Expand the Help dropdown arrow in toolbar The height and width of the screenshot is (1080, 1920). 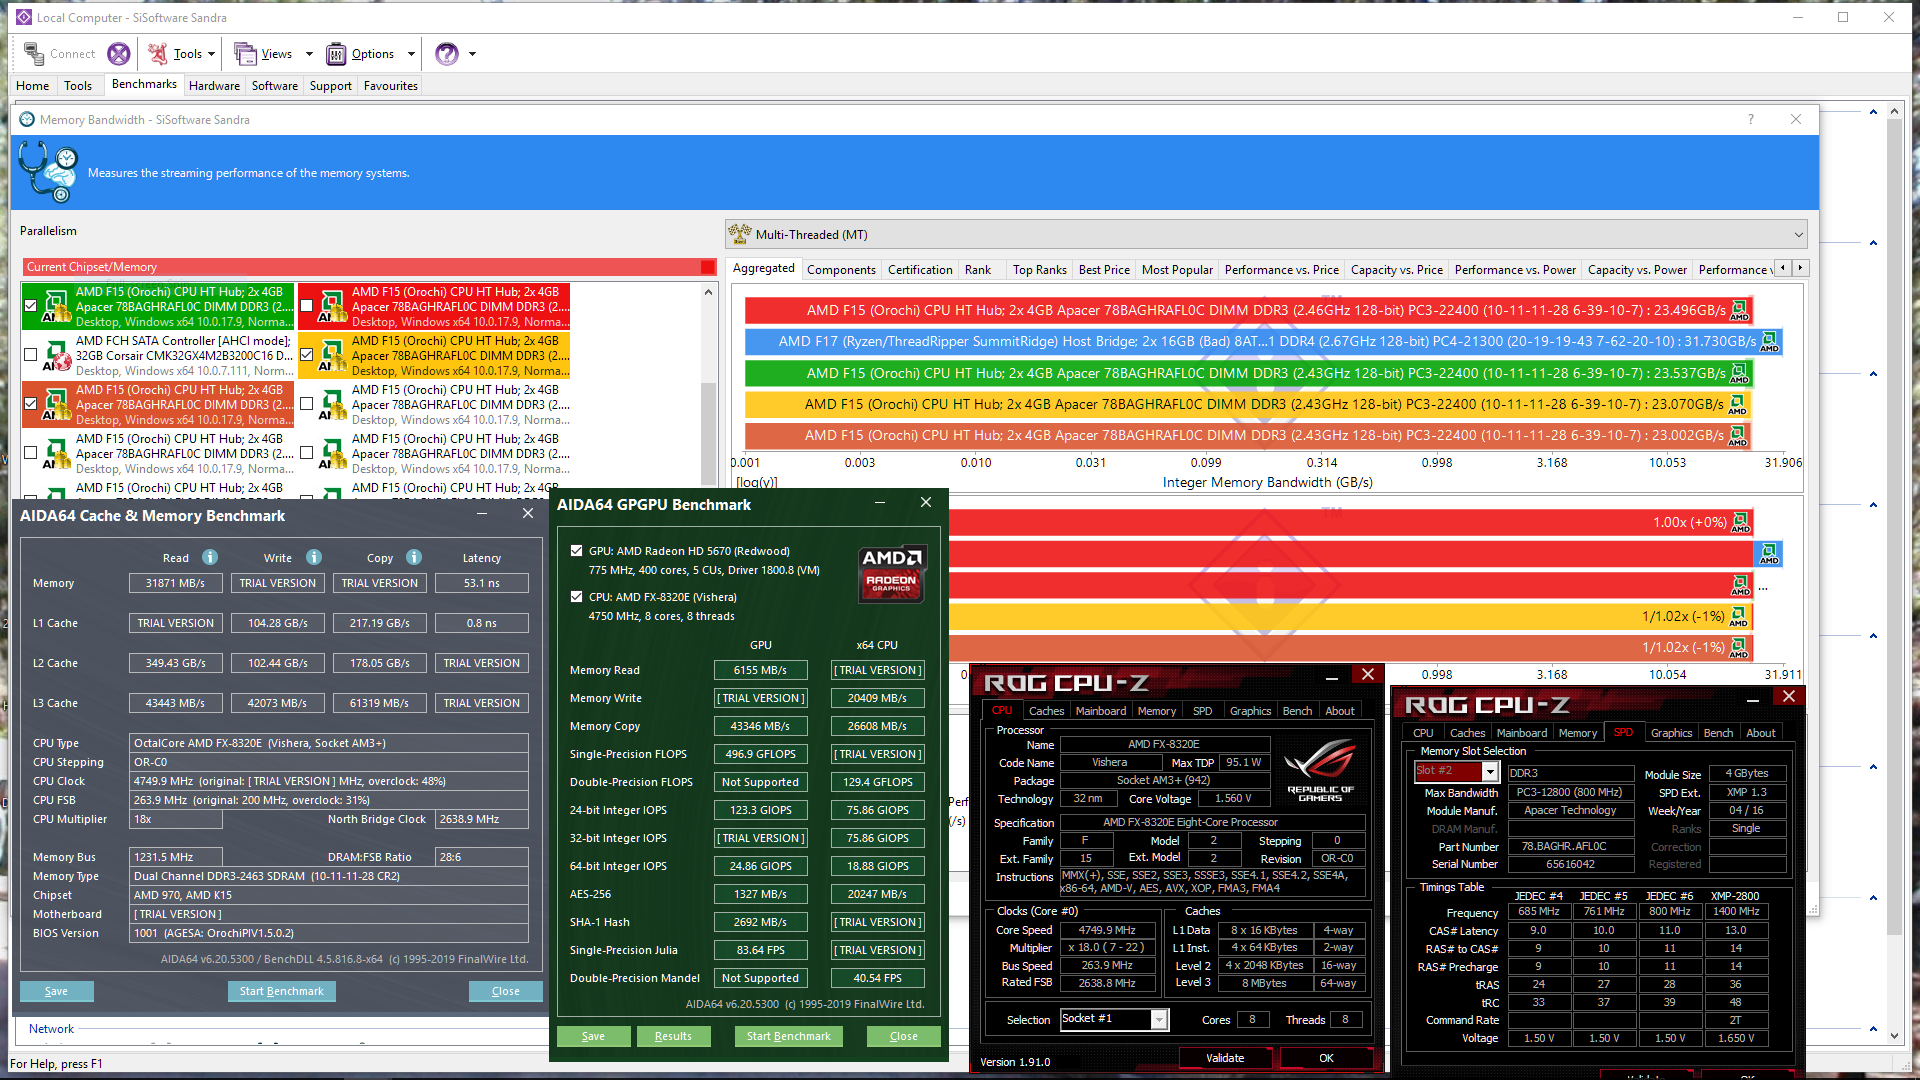coord(472,54)
